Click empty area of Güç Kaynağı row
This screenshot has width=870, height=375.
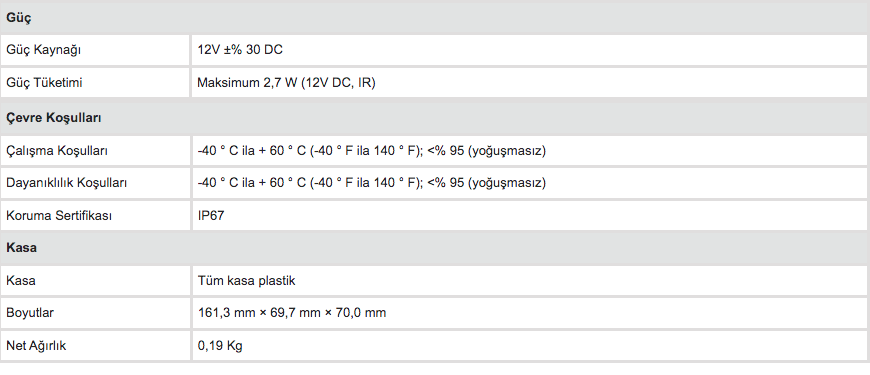point(577,50)
